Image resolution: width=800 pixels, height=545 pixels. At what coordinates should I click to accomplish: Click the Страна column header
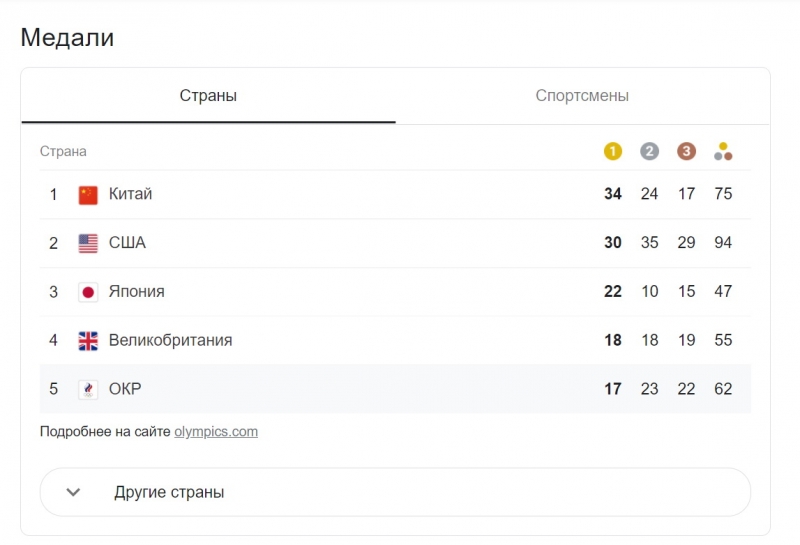(x=63, y=152)
